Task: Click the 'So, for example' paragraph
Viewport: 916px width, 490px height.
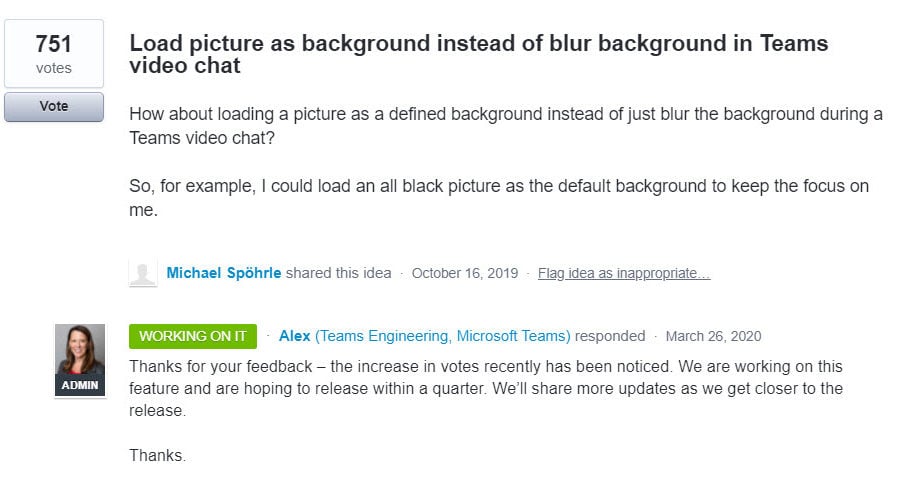Action: [498, 198]
